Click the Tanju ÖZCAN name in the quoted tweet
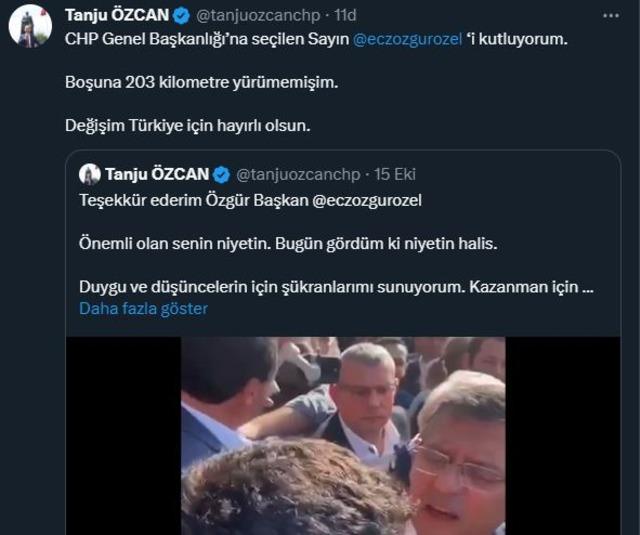Screen dimensions: 640x535 (x=157, y=174)
